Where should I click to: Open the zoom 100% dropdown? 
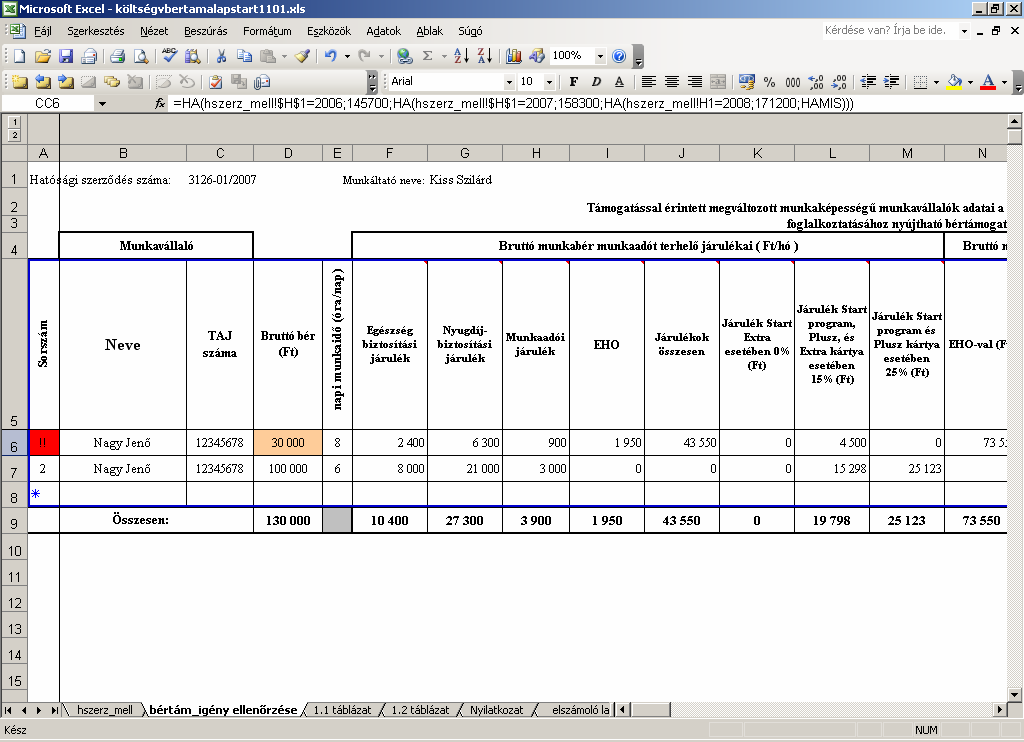pos(600,56)
